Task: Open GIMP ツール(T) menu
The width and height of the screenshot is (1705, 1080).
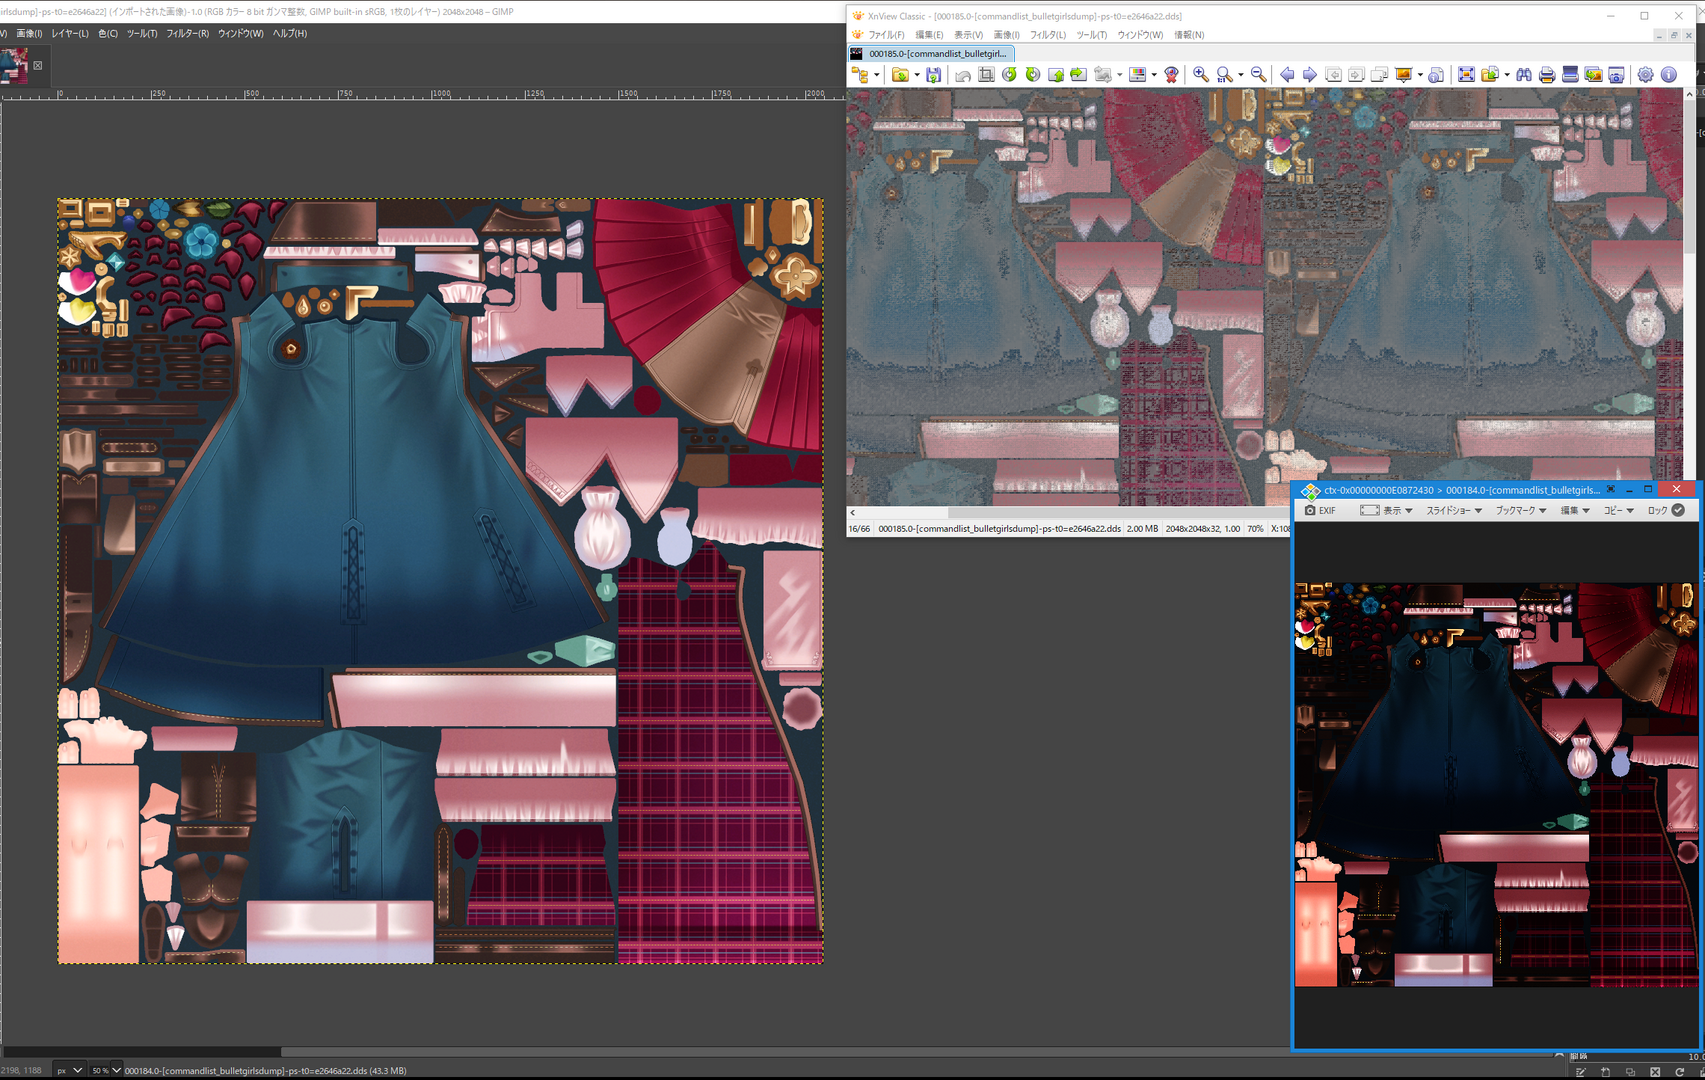Action: [142, 34]
